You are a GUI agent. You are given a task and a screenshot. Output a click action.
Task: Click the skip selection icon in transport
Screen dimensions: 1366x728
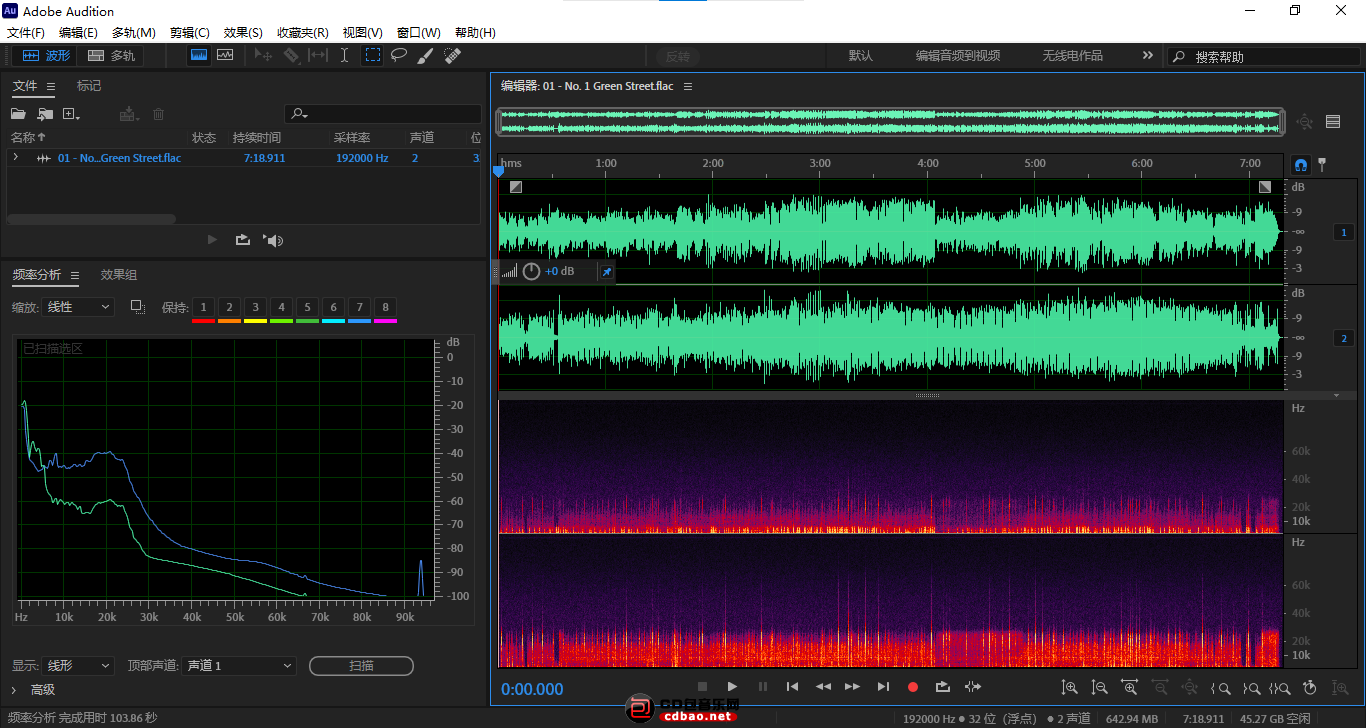pos(973,687)
